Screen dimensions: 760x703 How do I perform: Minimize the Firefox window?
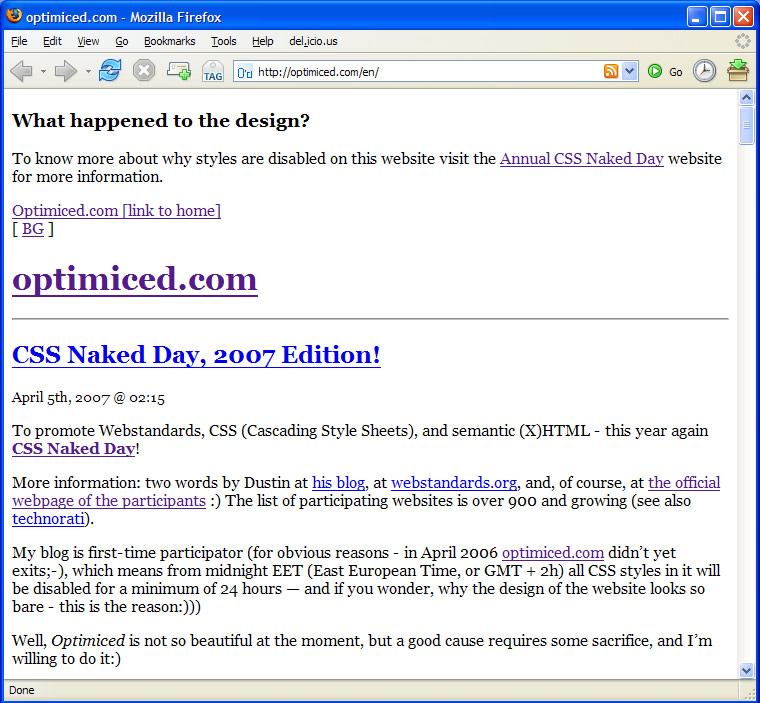(697, 17)
